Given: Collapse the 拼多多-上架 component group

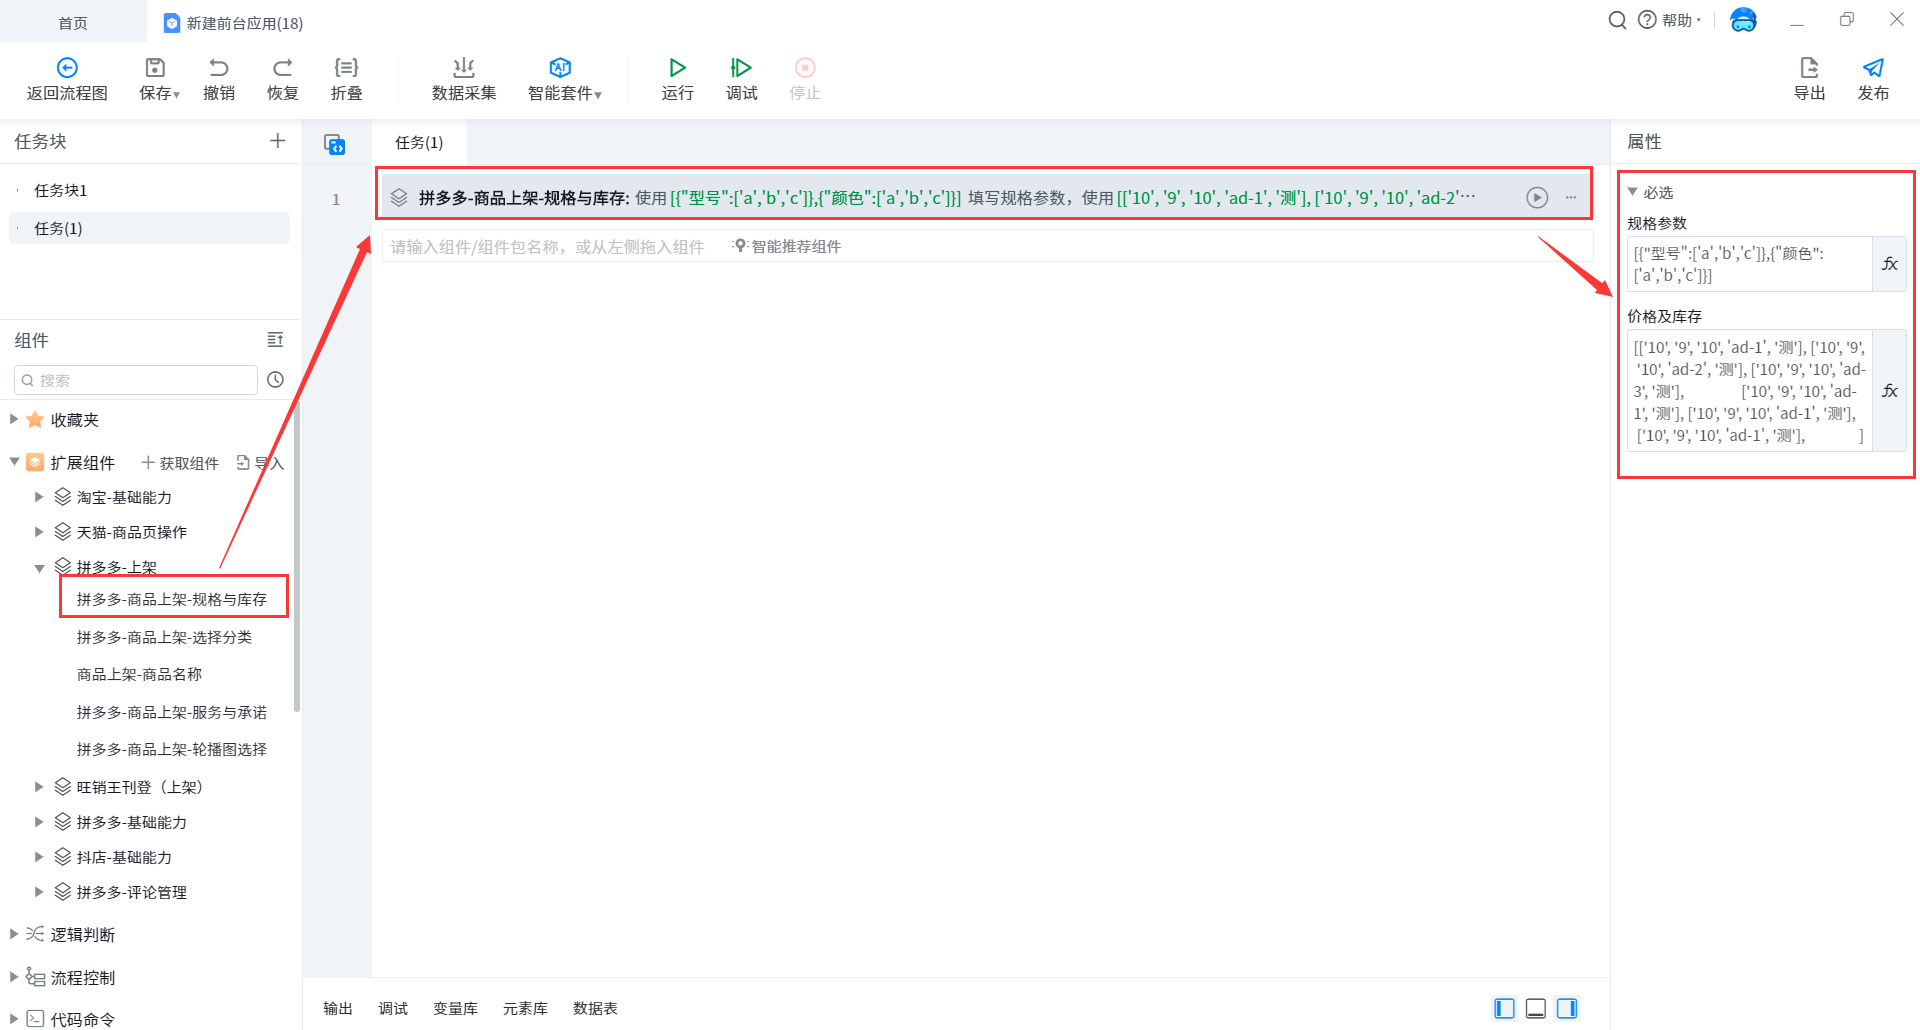Looking at the screenshot, I should point(39,568).
